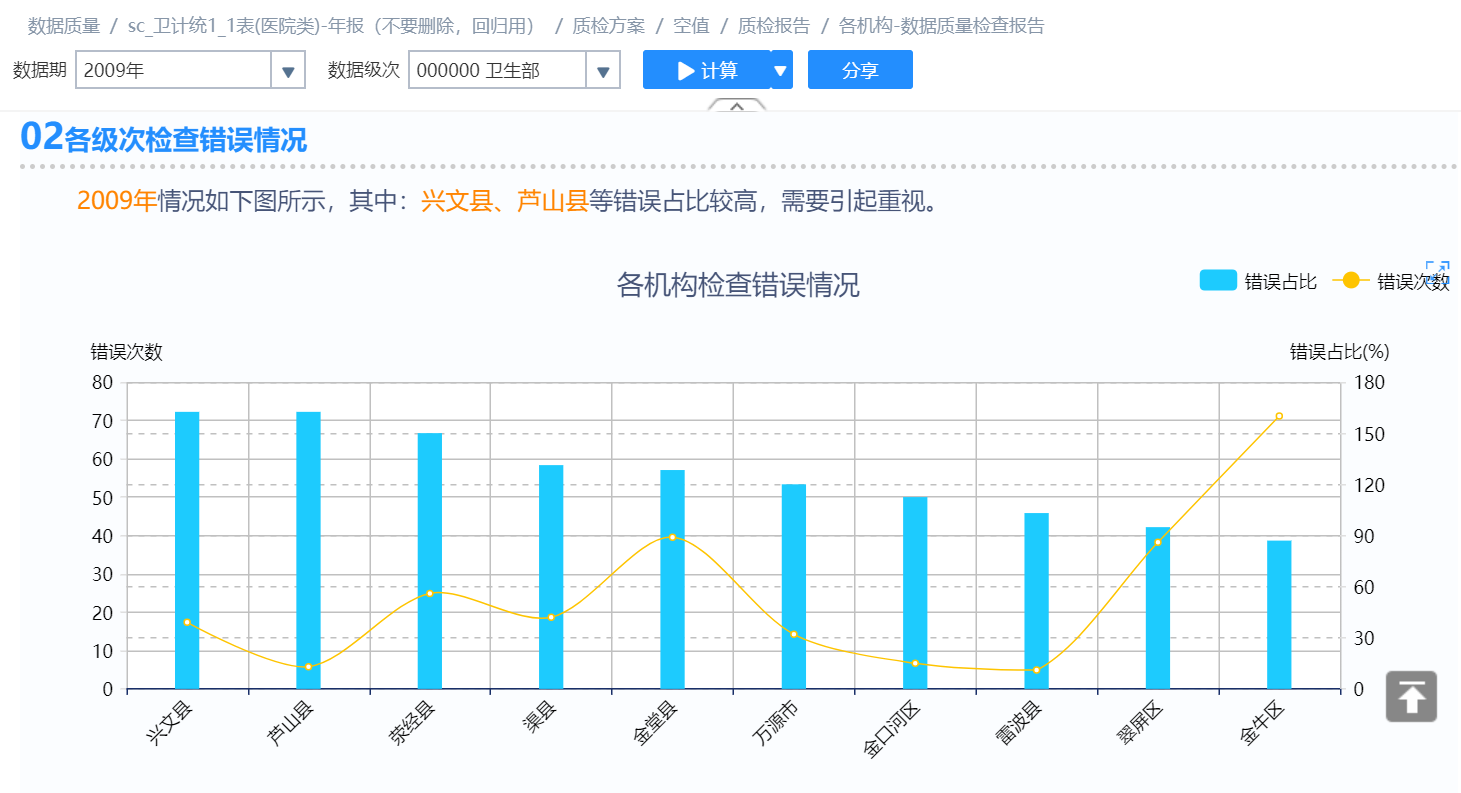Click the 02各级次检查错误情况 heading

(x=164, y=138)
